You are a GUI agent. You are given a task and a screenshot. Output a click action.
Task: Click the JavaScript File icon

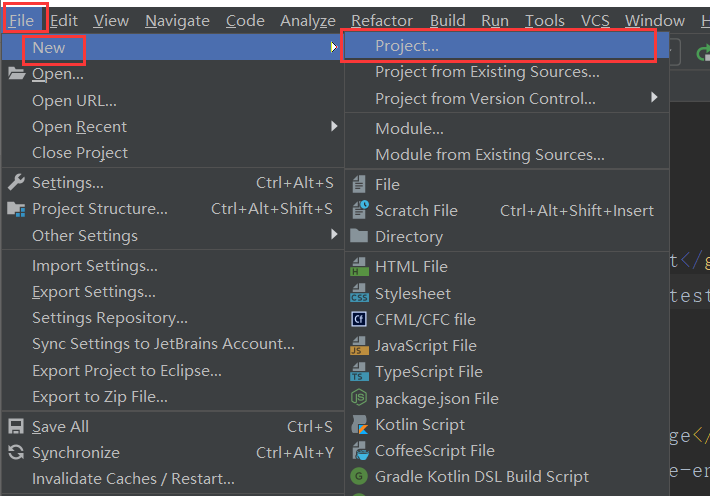(359, 346)
